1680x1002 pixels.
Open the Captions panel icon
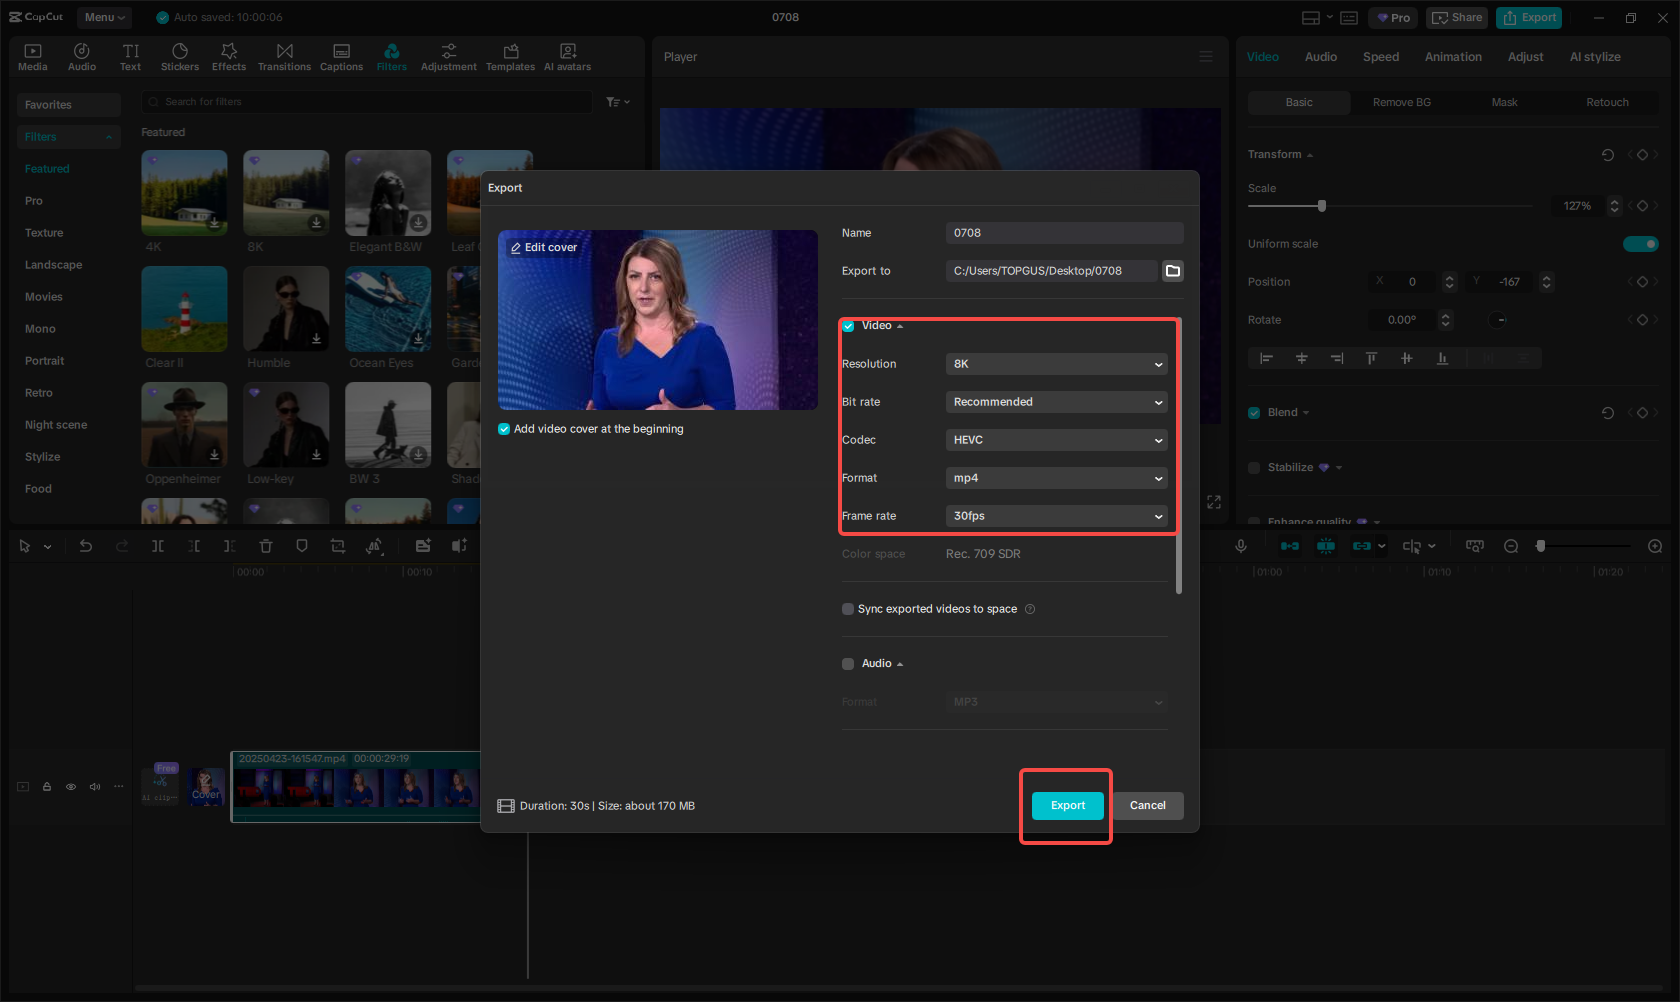pyautogui.click(x=341, y=57)
